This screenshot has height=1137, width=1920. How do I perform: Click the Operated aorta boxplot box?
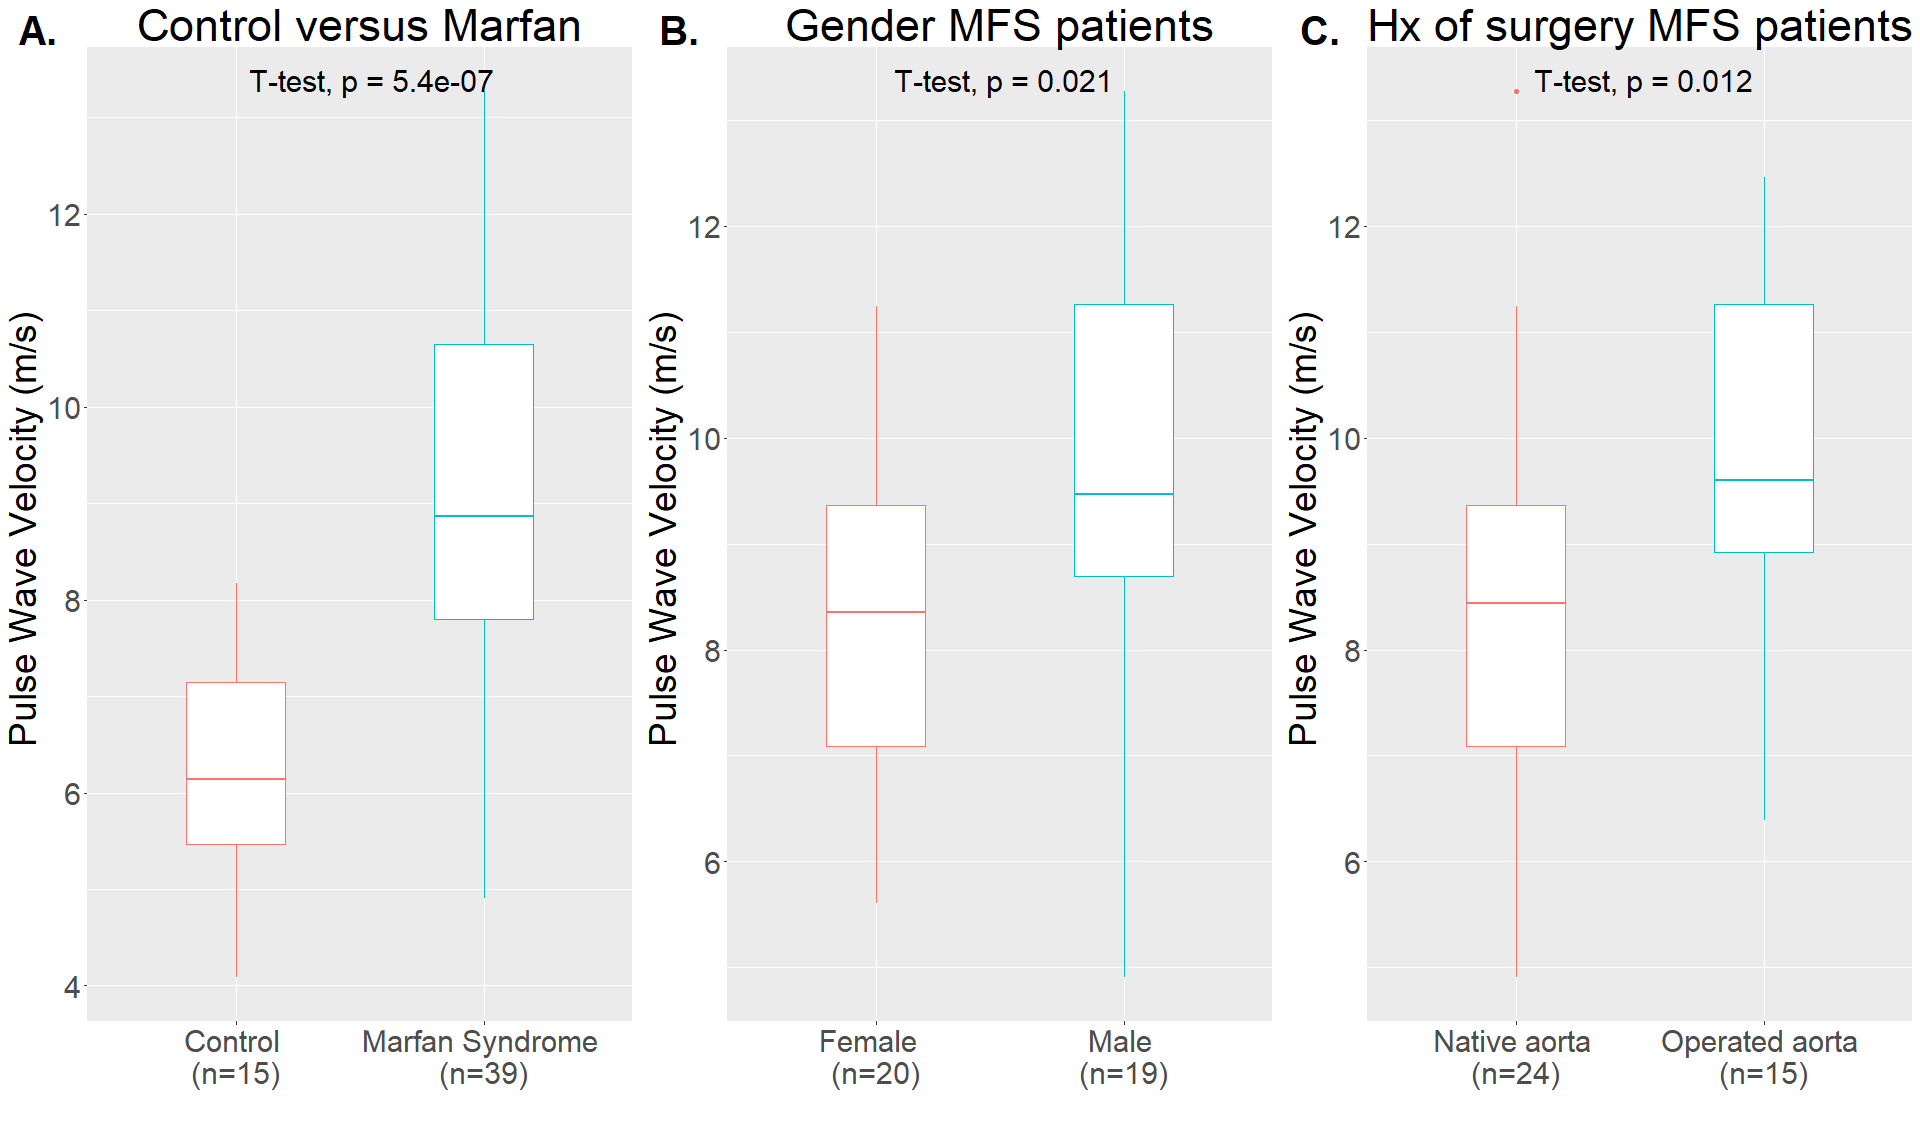click(1764, 428)
